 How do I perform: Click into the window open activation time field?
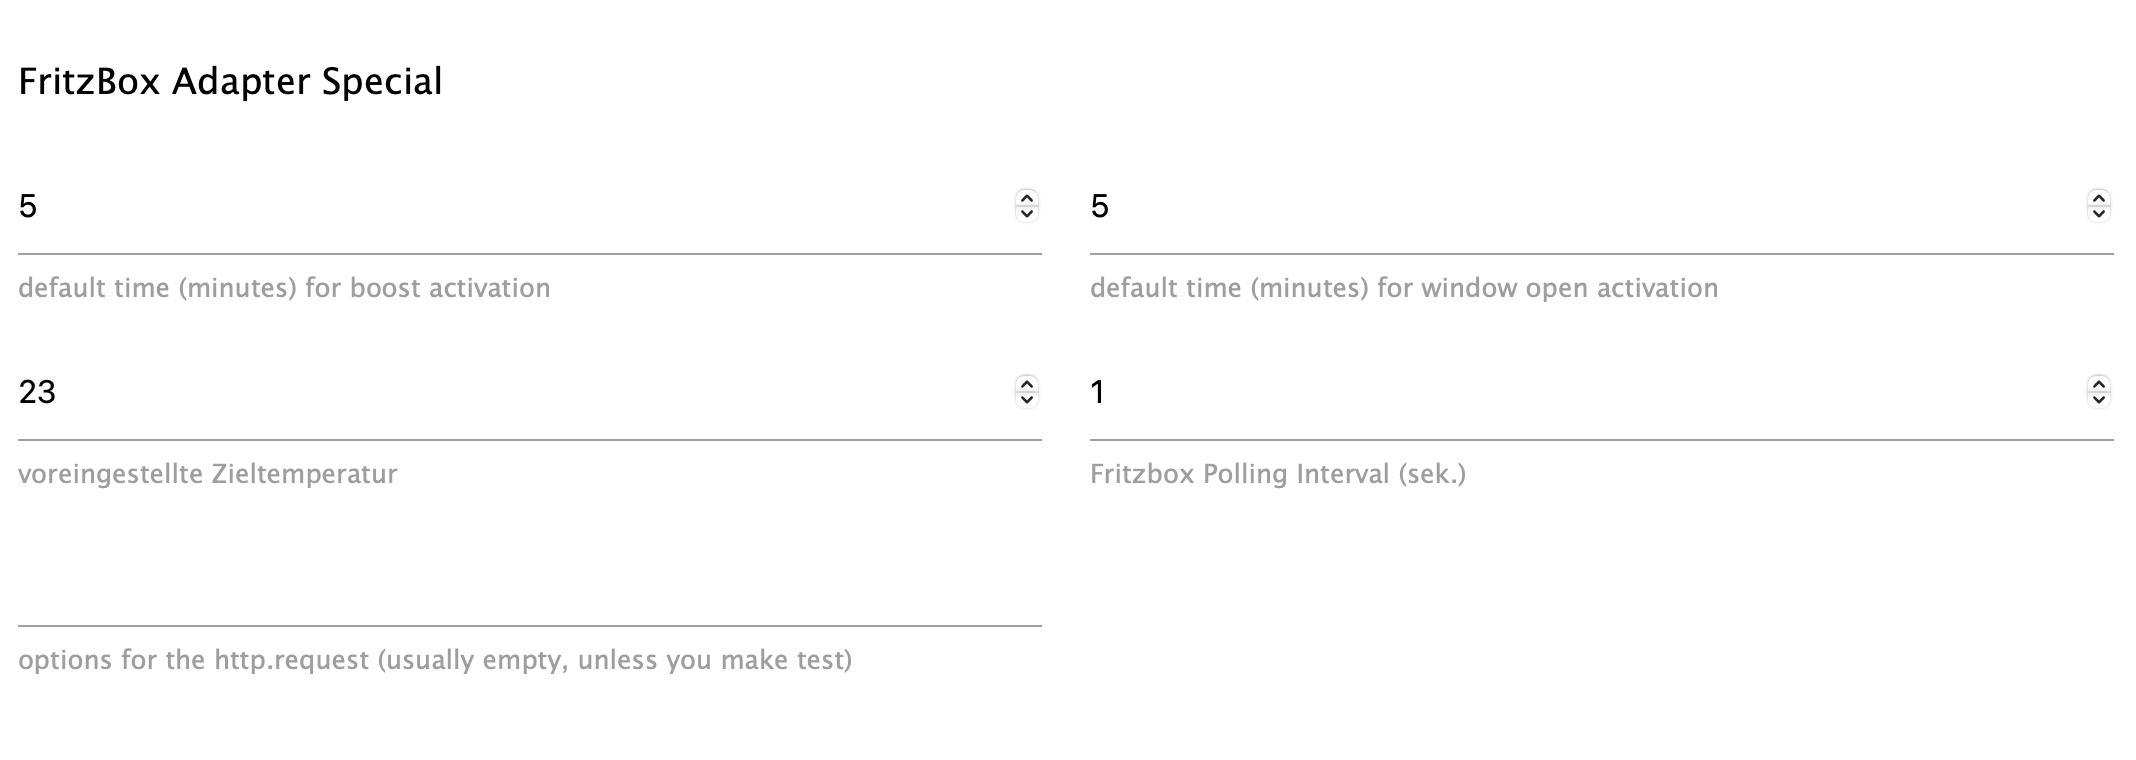pos(1570,207)
